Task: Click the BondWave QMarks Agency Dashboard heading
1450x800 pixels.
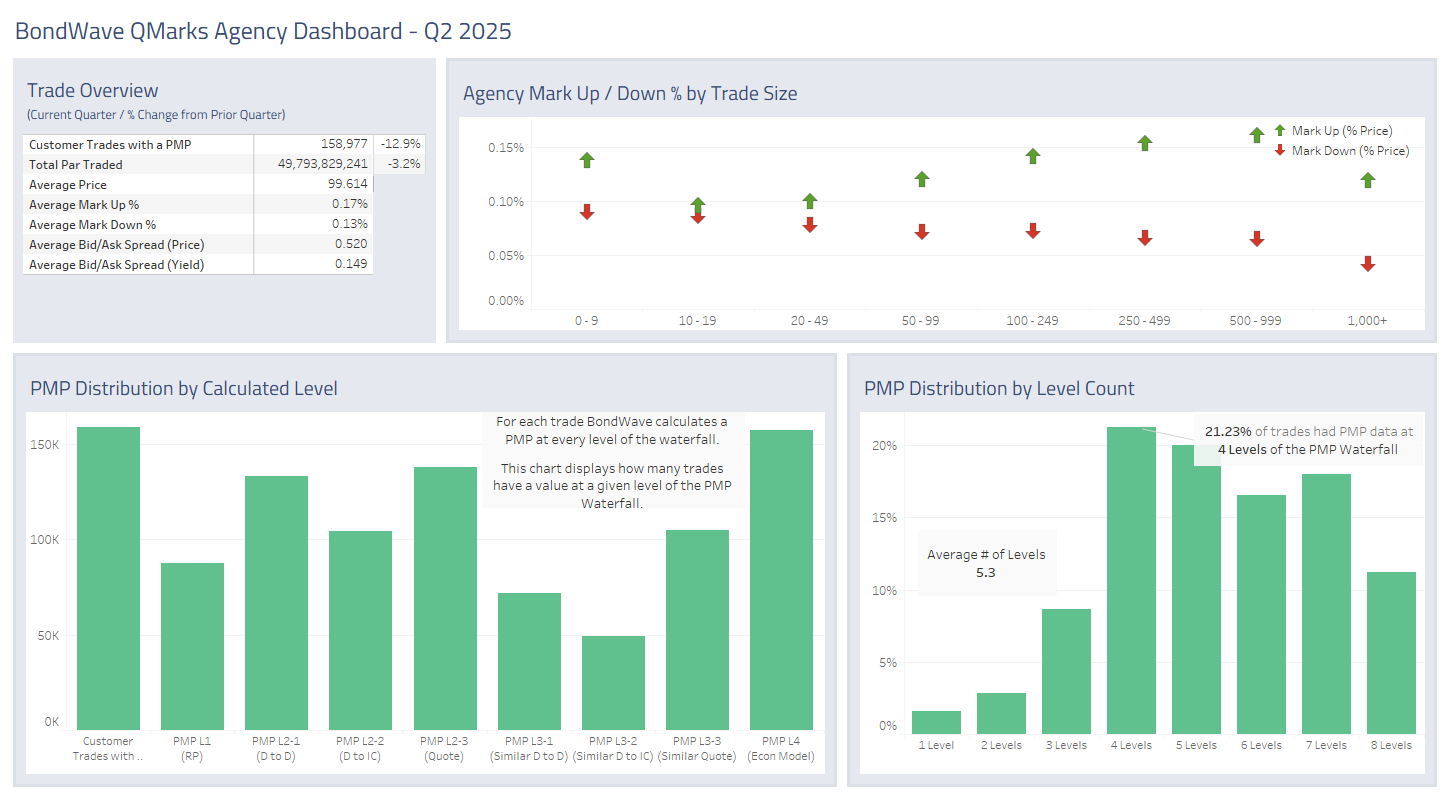Action: 263,31
